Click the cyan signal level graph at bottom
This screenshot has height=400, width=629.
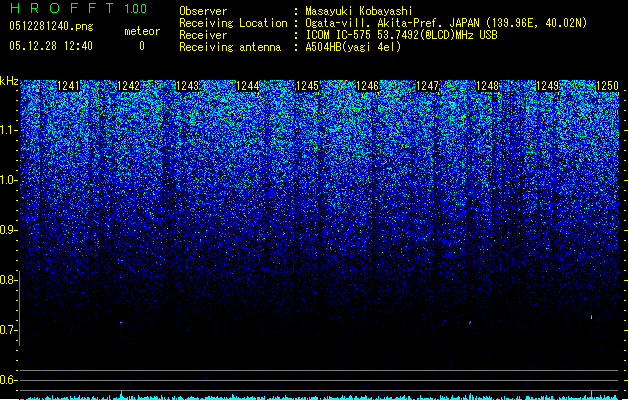[x=320, y=396]
